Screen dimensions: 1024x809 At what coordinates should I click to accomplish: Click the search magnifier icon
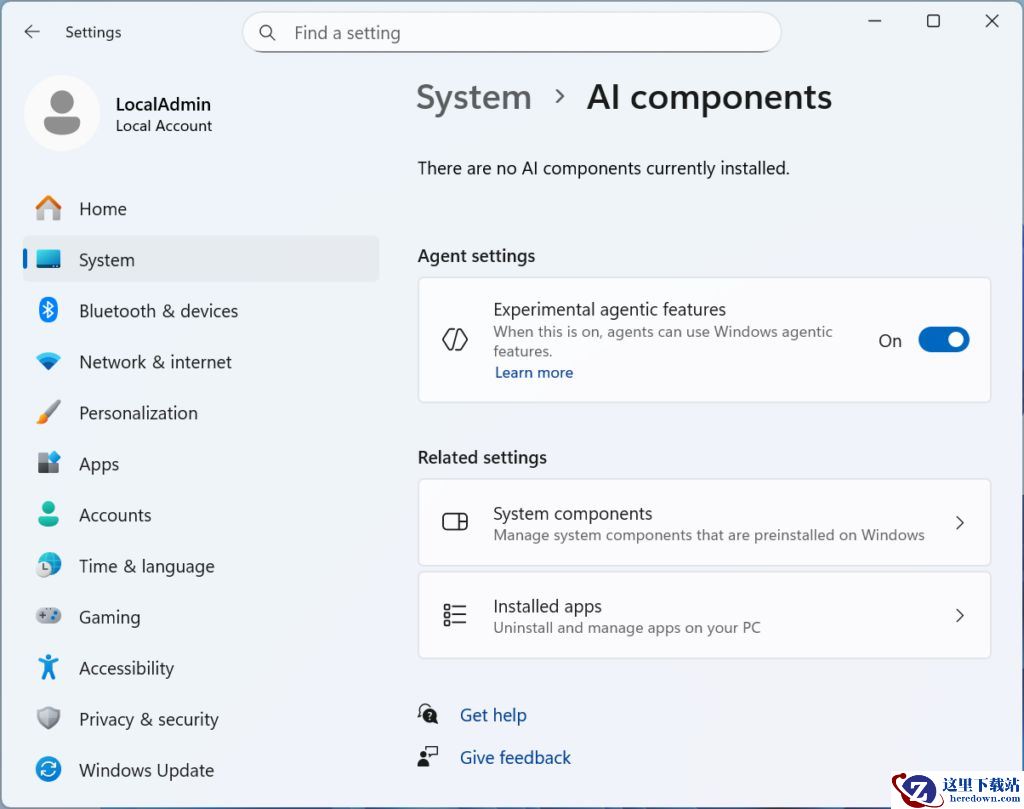coord(267,33)
